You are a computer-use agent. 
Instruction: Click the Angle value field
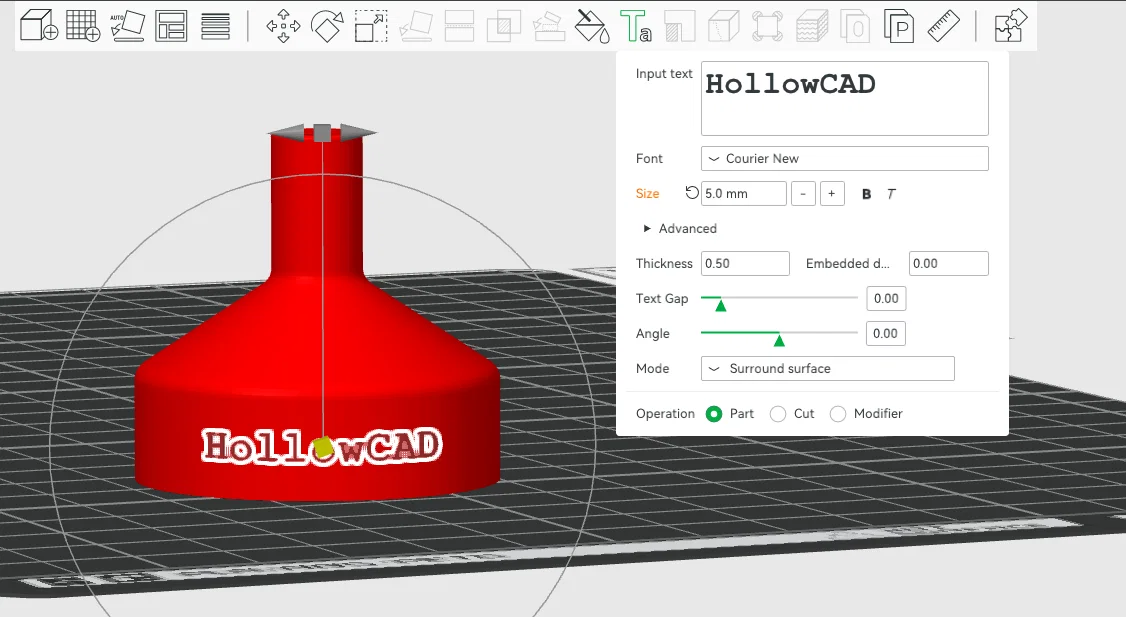885,333
